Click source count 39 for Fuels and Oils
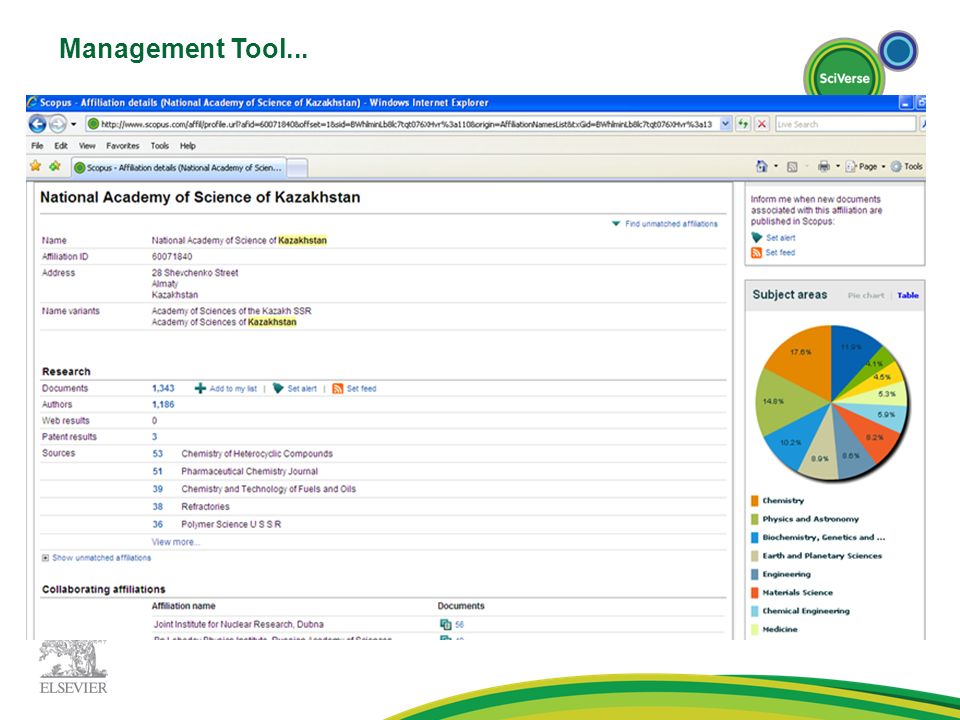960x720 pixels. tap(157, 489)
